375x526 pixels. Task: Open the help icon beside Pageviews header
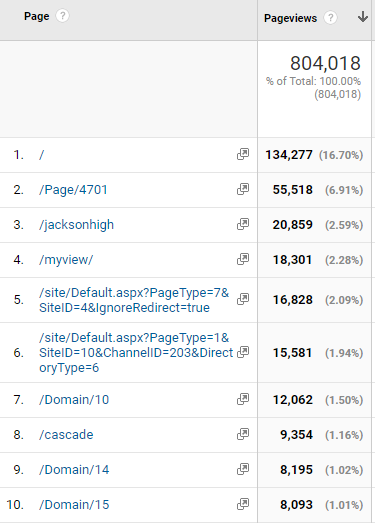pyautogui.click(x=330, y=17)
